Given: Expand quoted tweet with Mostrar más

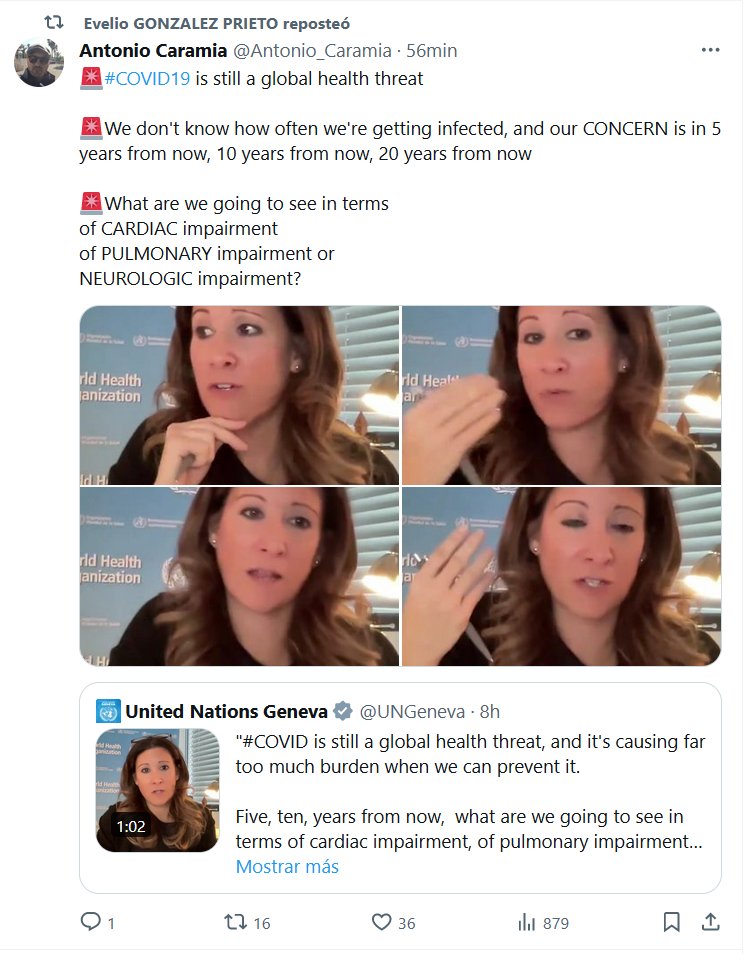Looking at the screenshot, I should point(287,866).
